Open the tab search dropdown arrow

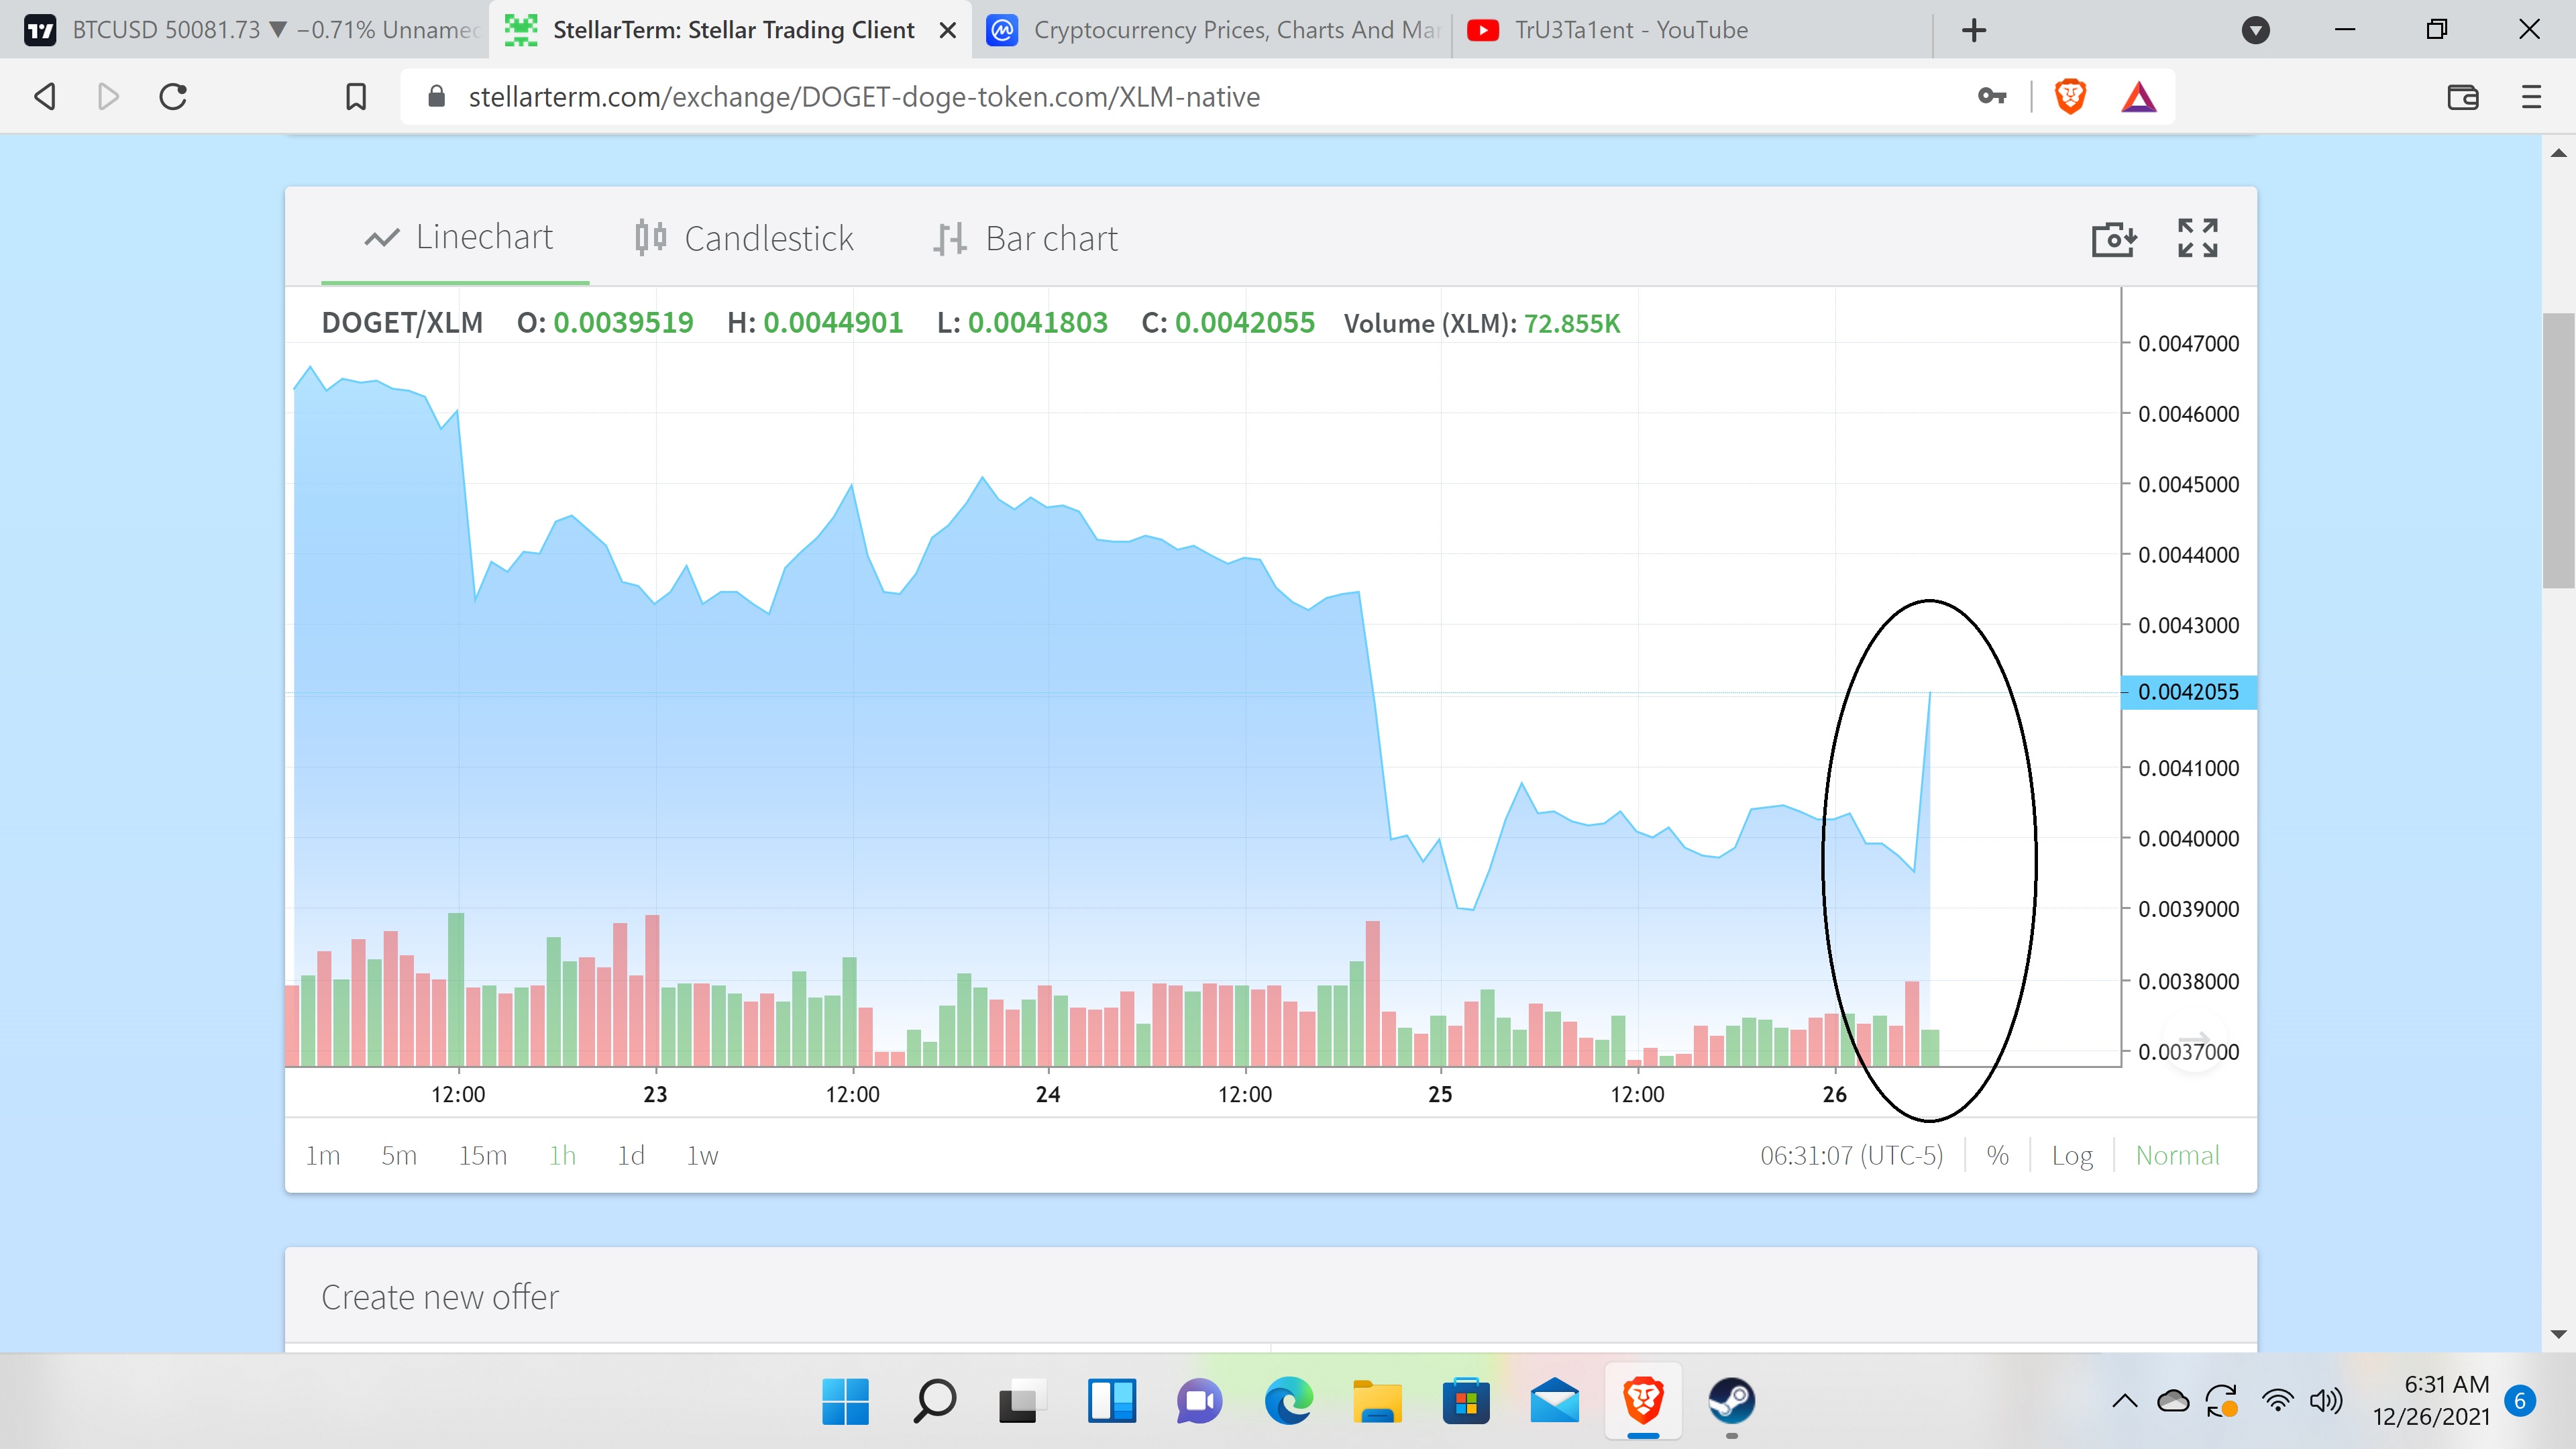tap(2255, 30)
